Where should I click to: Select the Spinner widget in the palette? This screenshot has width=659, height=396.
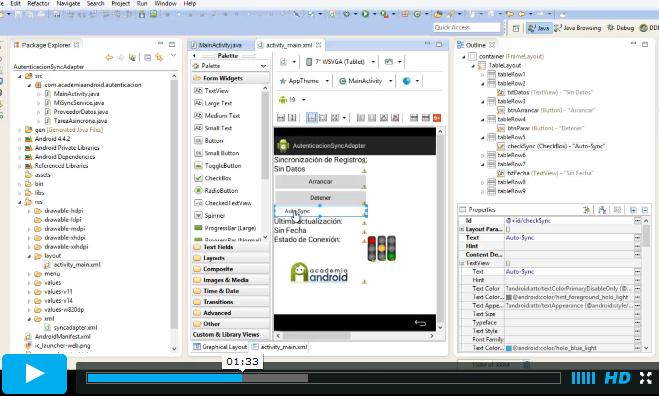(x=210, y=216)
